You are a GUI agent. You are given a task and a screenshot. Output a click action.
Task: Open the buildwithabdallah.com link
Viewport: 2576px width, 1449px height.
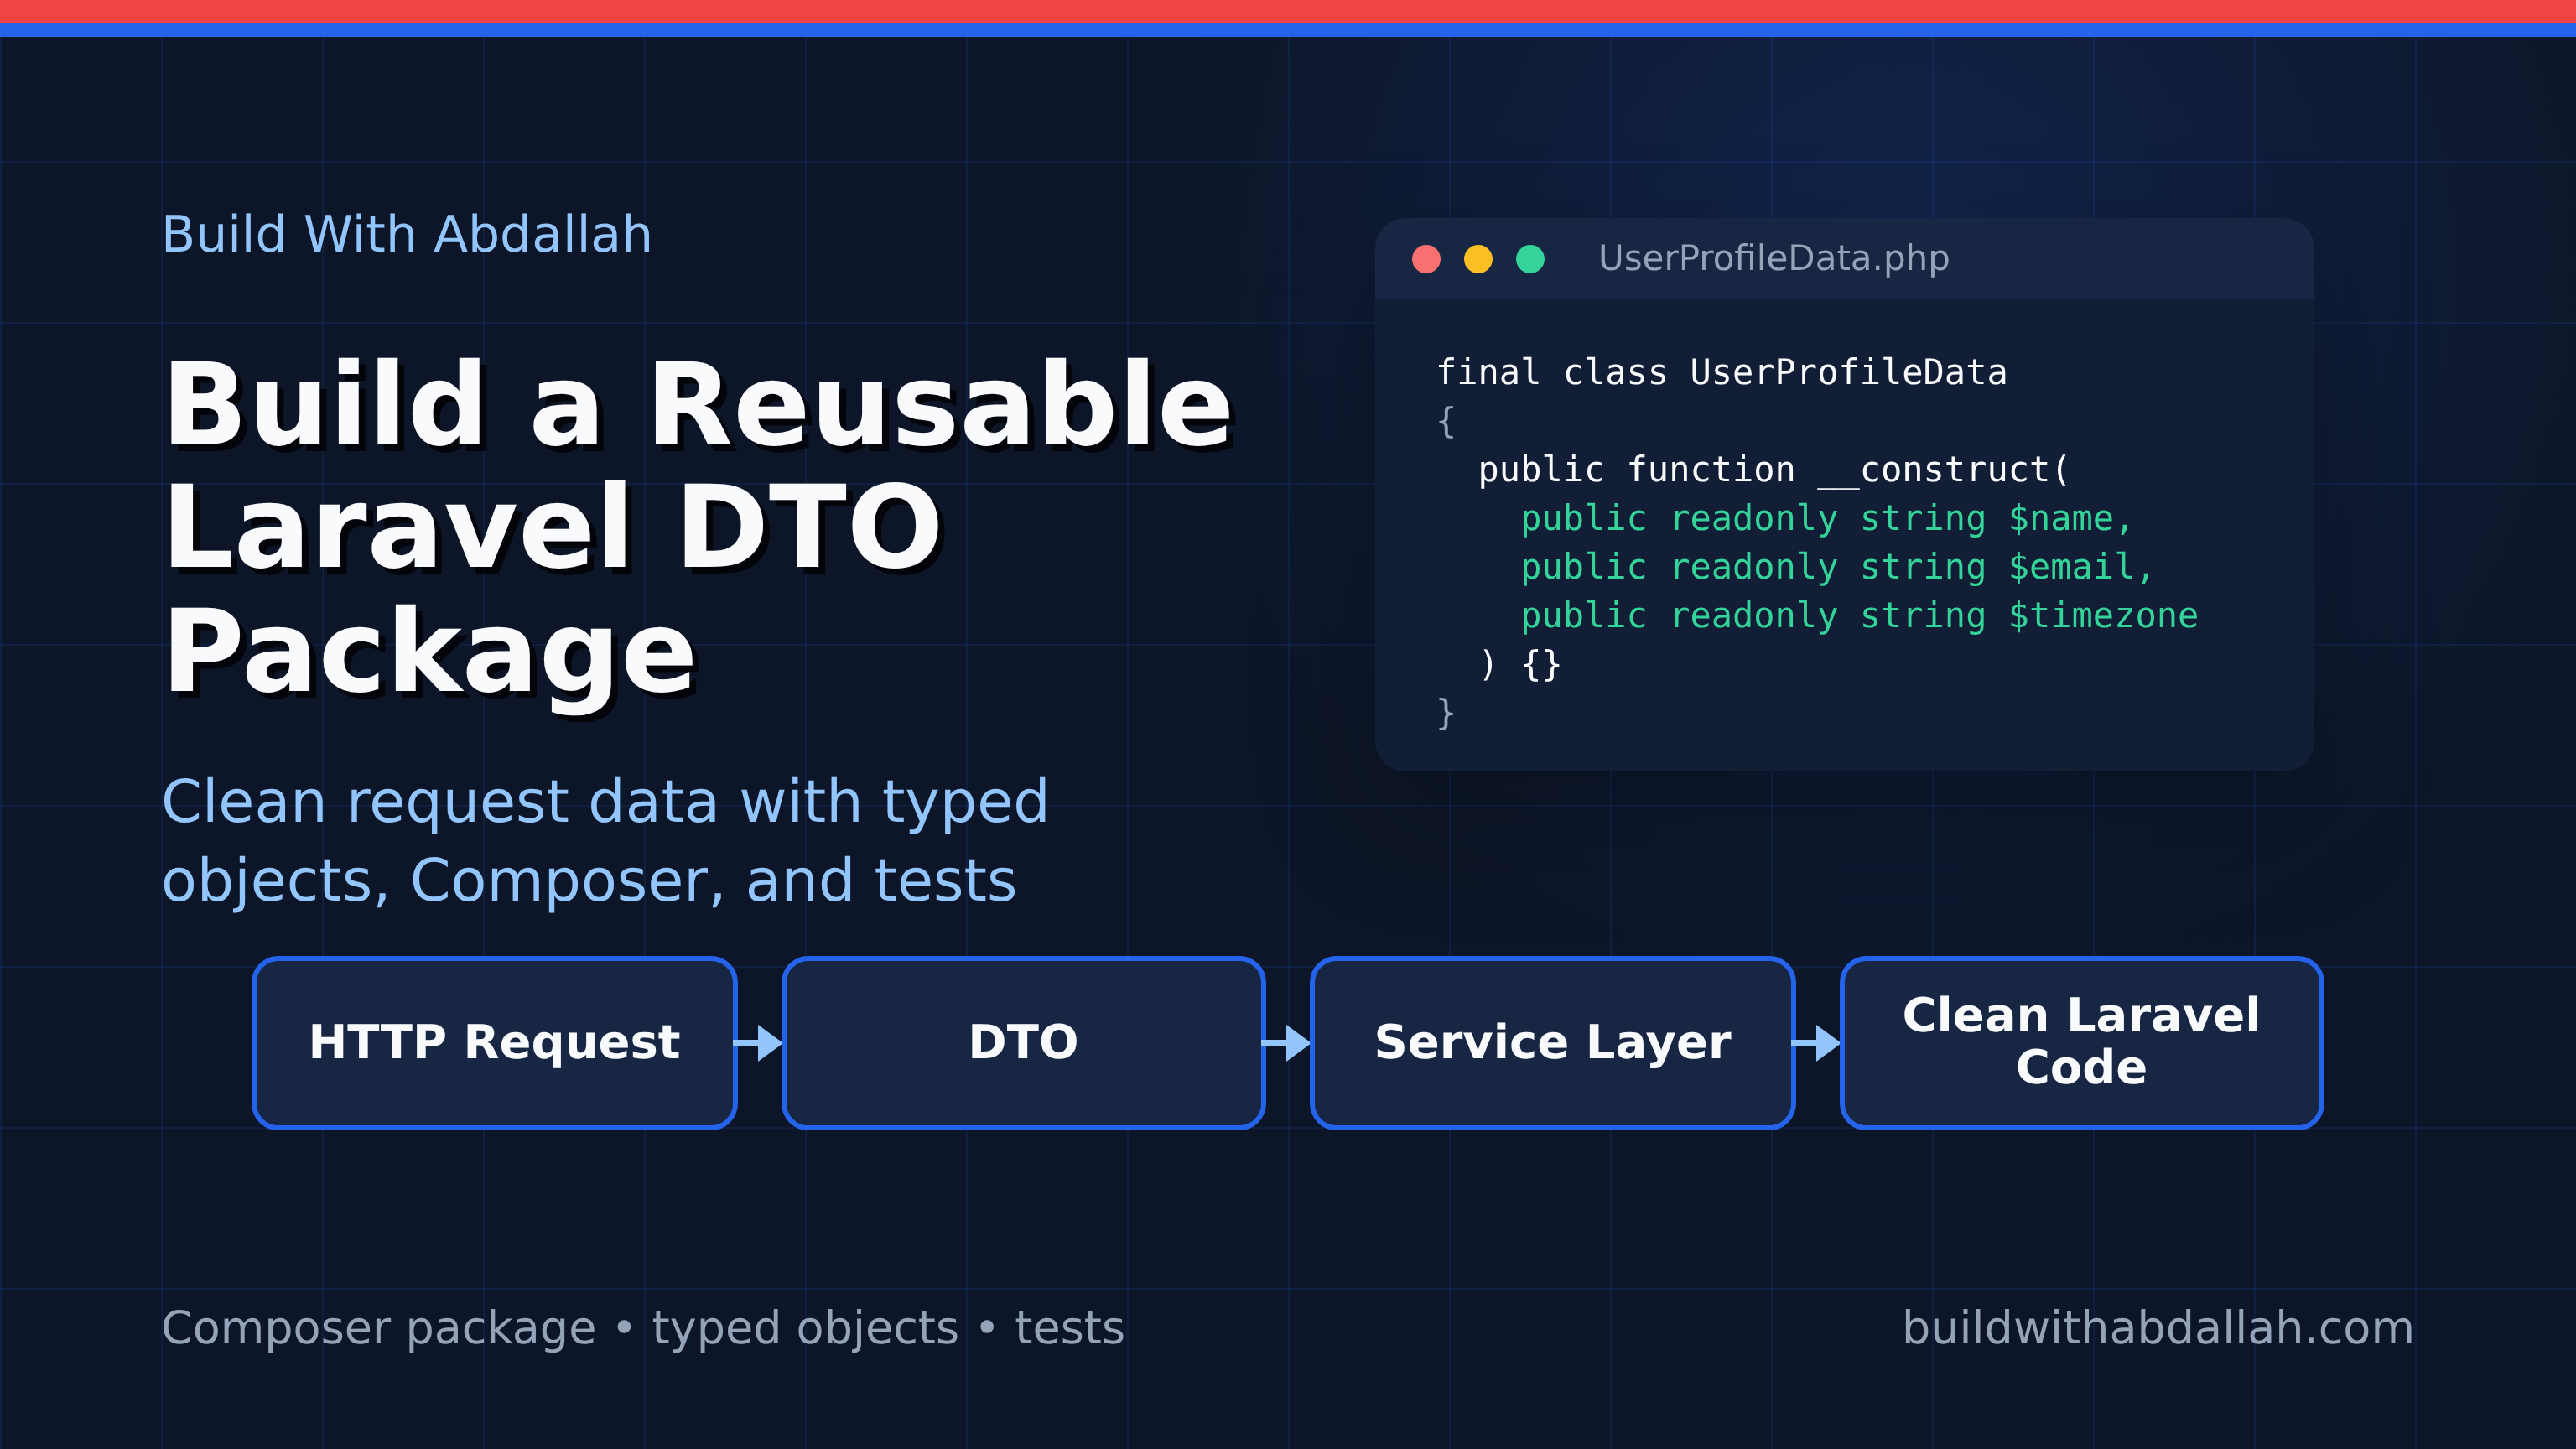(x=2158, y=1328)
